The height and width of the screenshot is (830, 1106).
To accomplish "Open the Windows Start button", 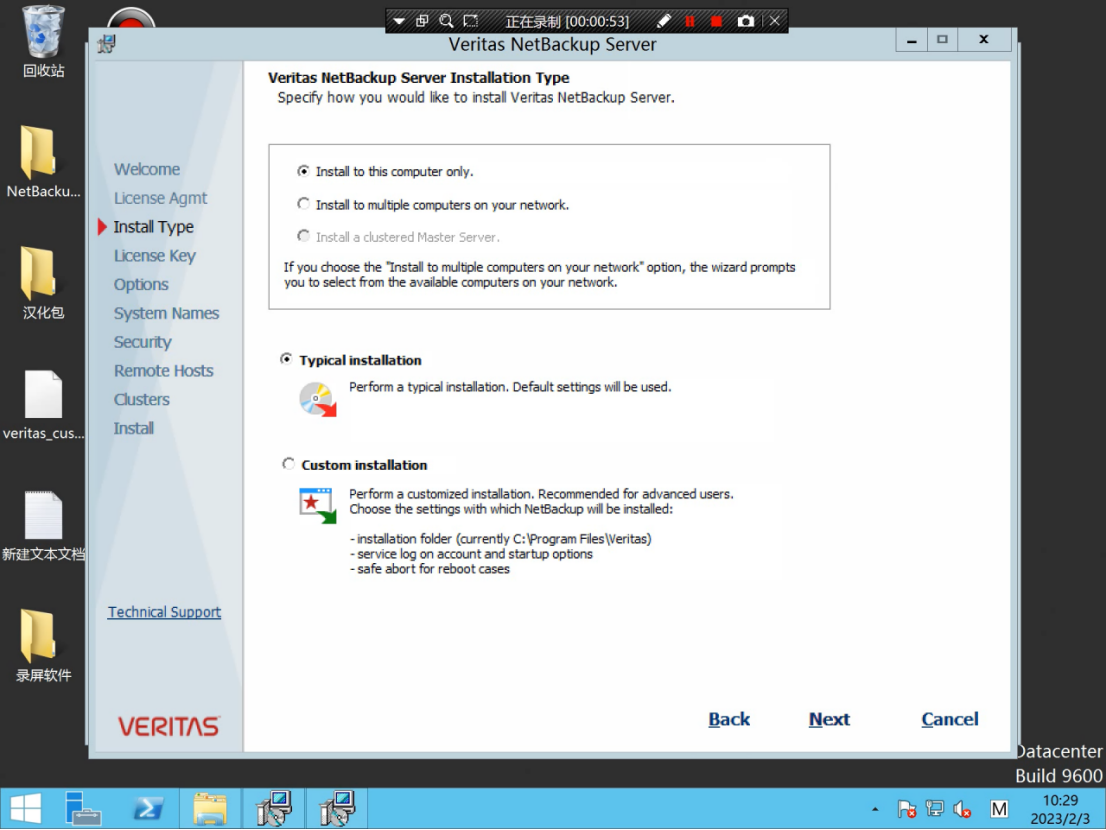I will click(27, 808).
